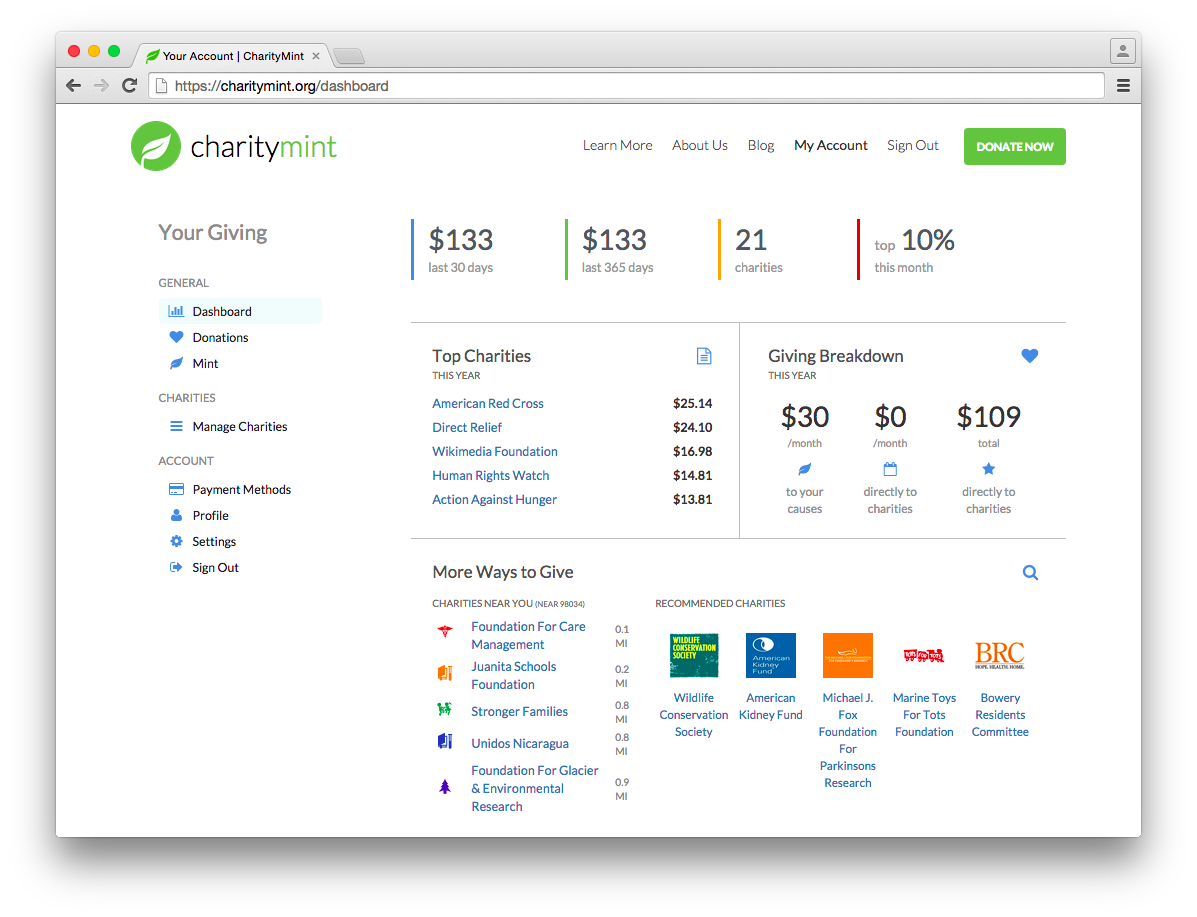Open Payment Methods in the sidebar
The width and height of the screenshot is (1197, 917).
(241, 490)
